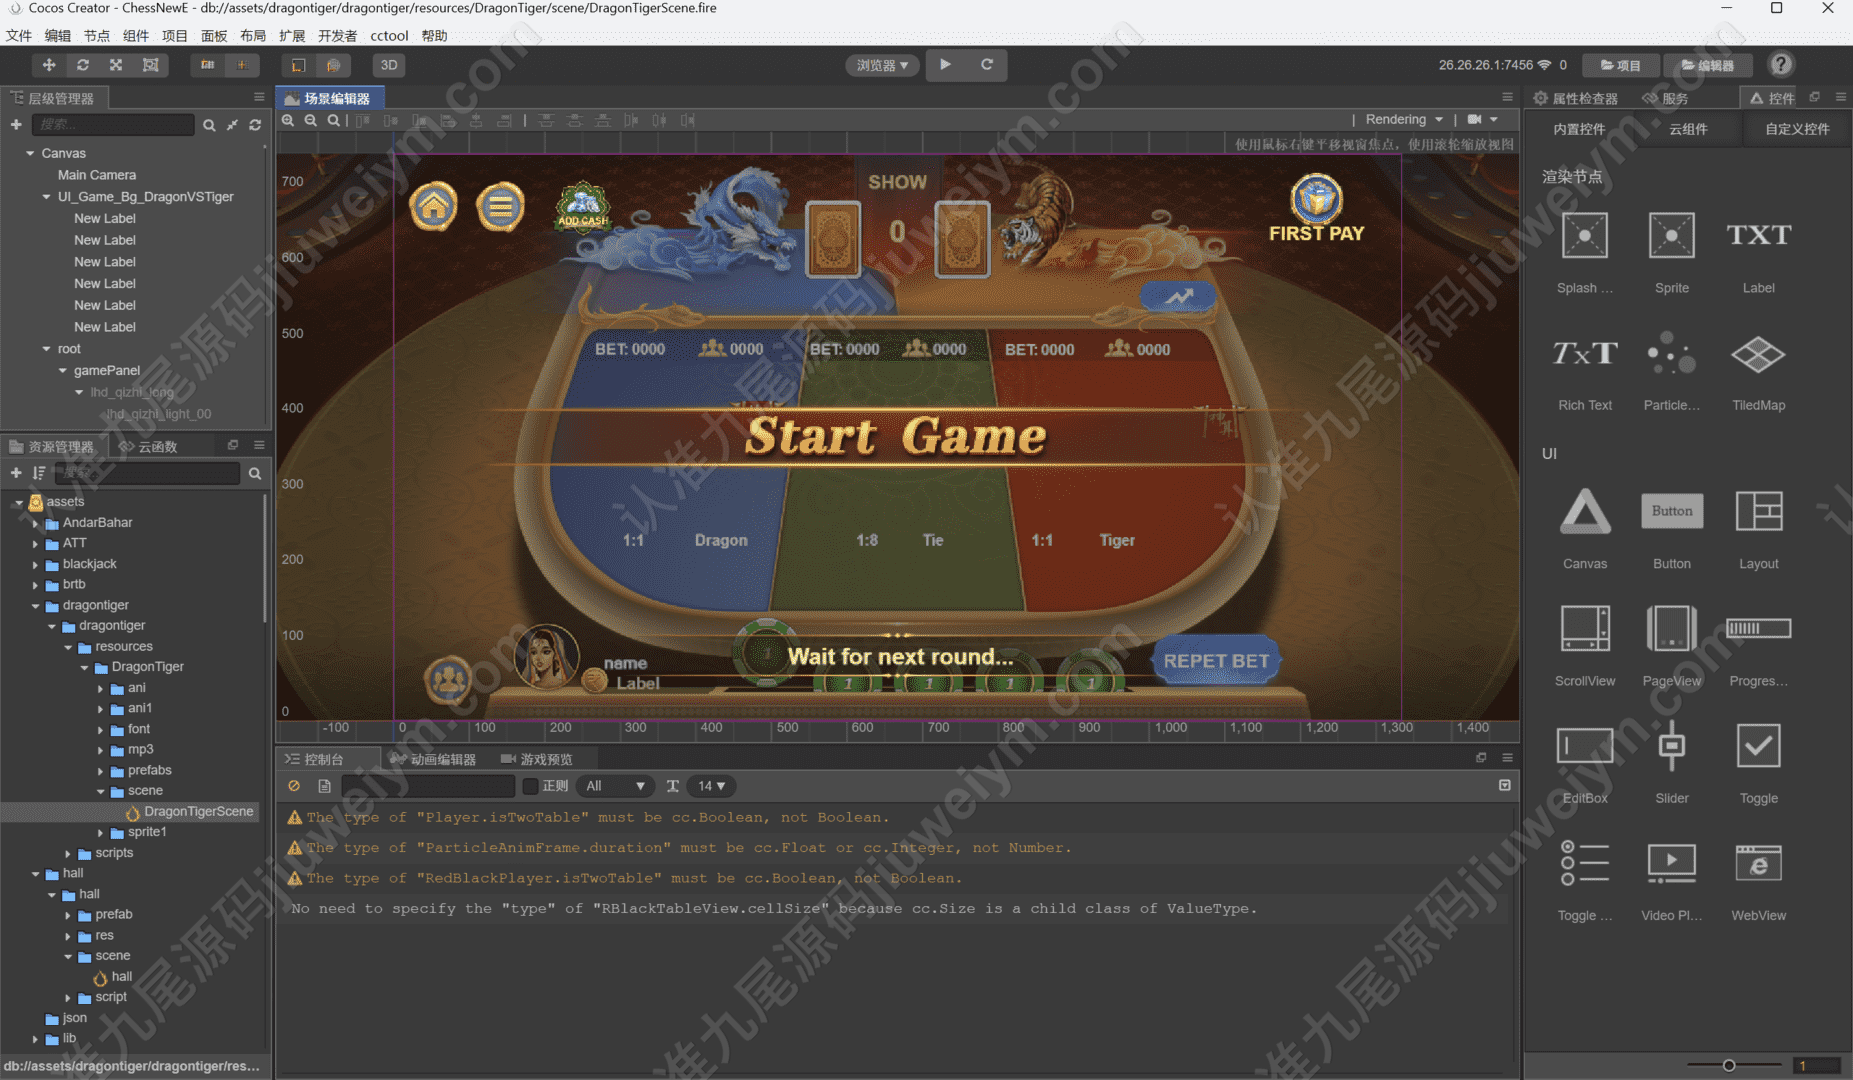
Task: Select the PageView UI control
Action: (1672, 645)
